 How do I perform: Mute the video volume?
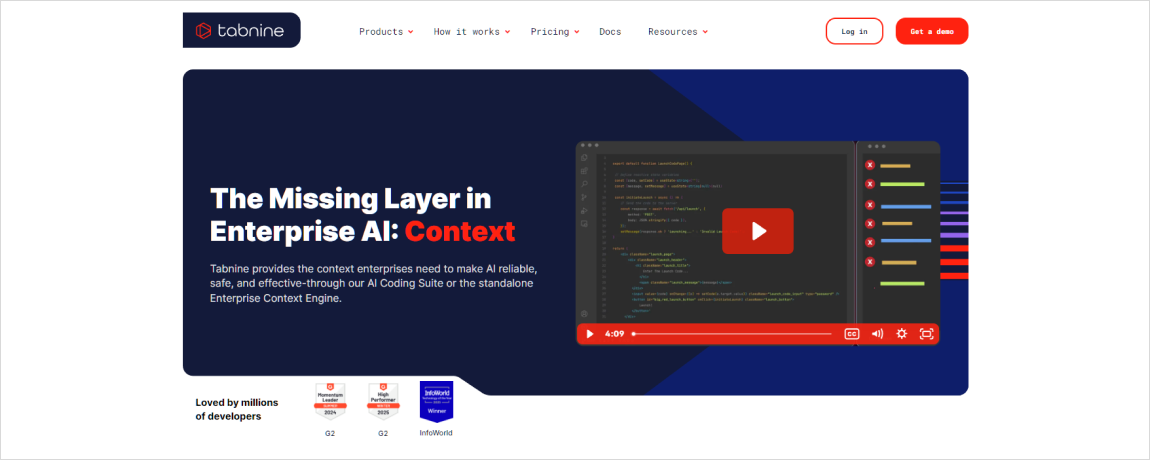coord(877,334)
